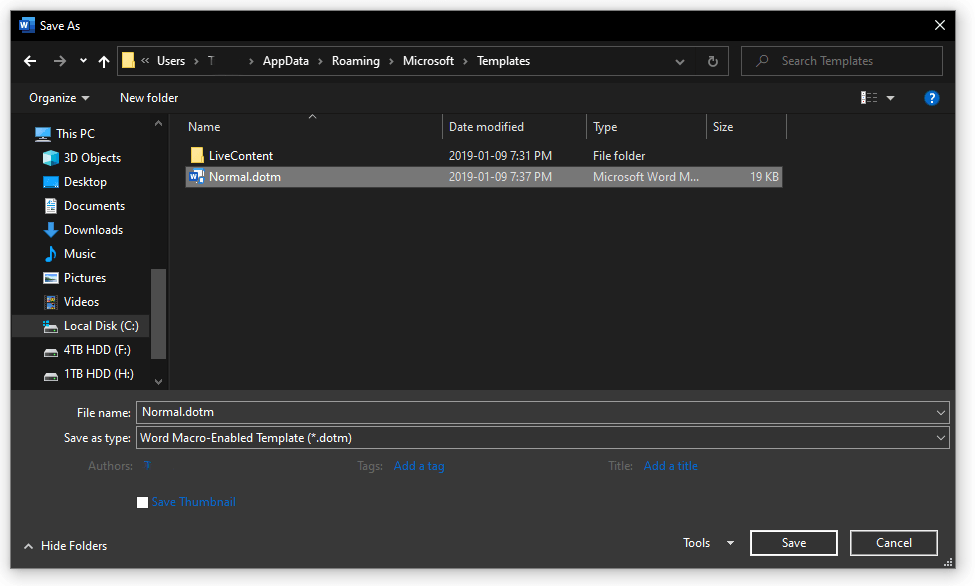Screen dimensions: 975x586
Task: Open the blue Help icon
Action: (931, 98)
